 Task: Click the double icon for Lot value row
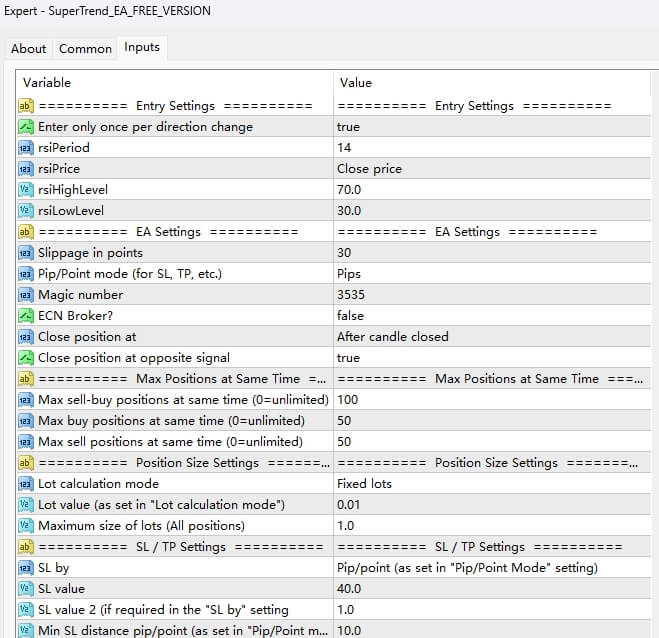26,505
